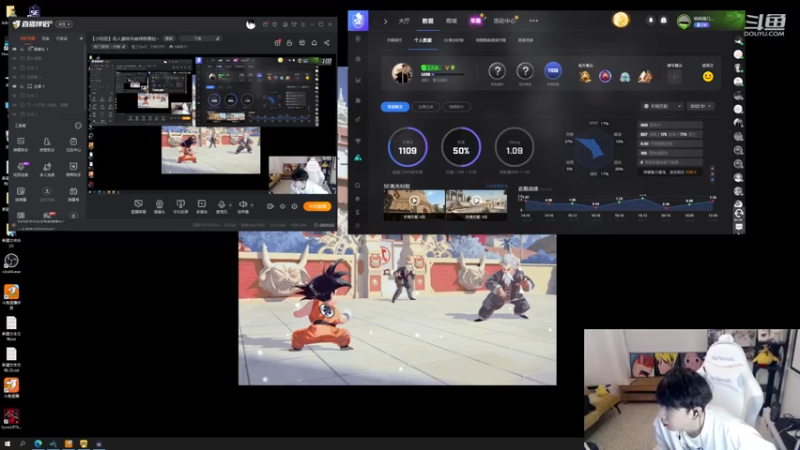This screenshot has width=800, height=450.
Task: Click the orange stop-streaming button
Action: pyautogui.click(x=317, y=206)
